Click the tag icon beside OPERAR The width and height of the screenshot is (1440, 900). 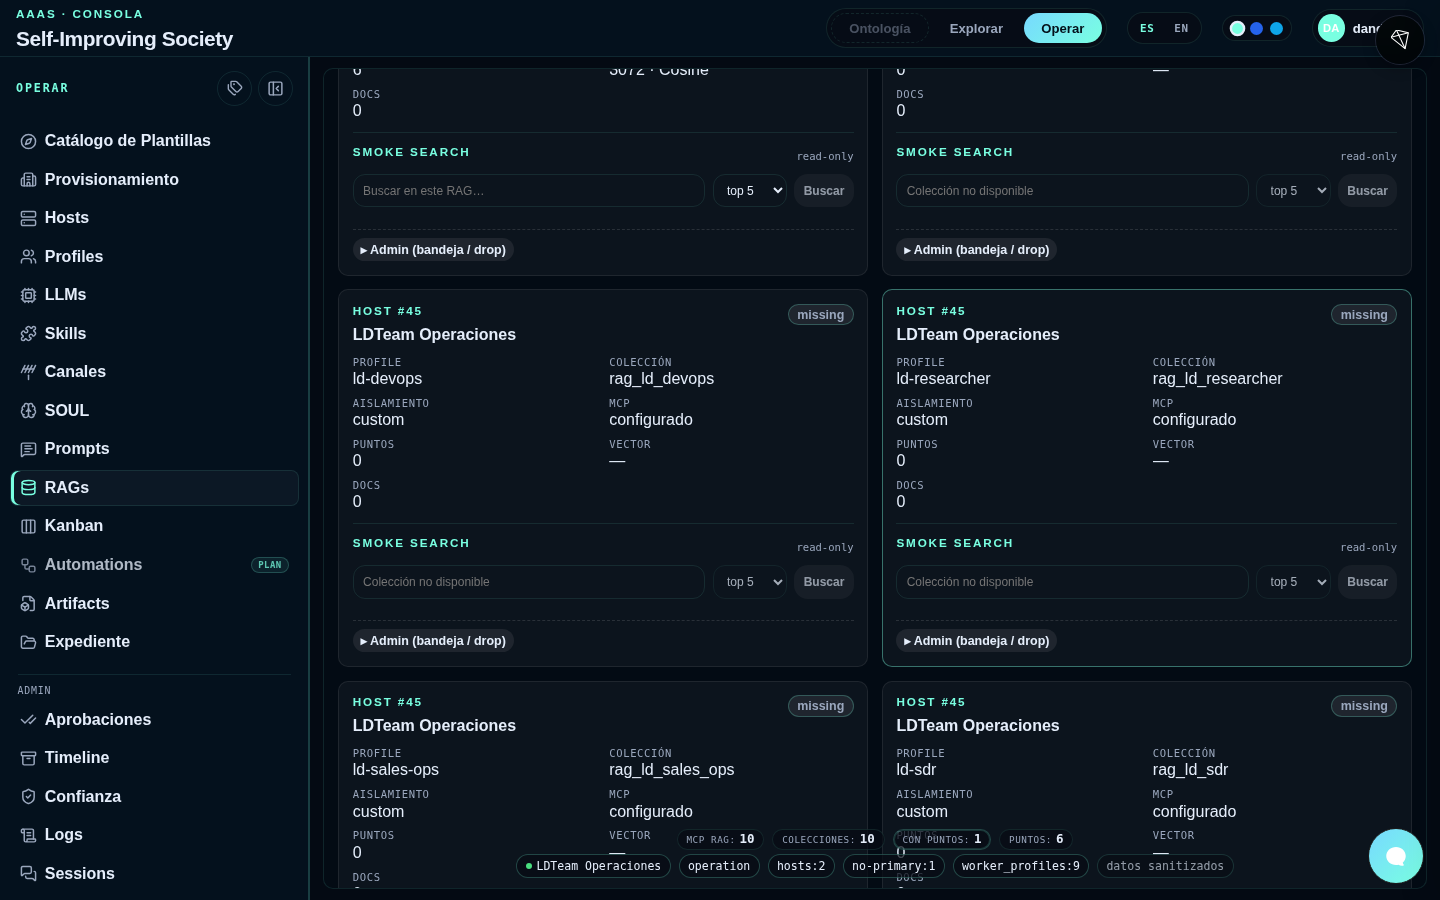(235, 88)
